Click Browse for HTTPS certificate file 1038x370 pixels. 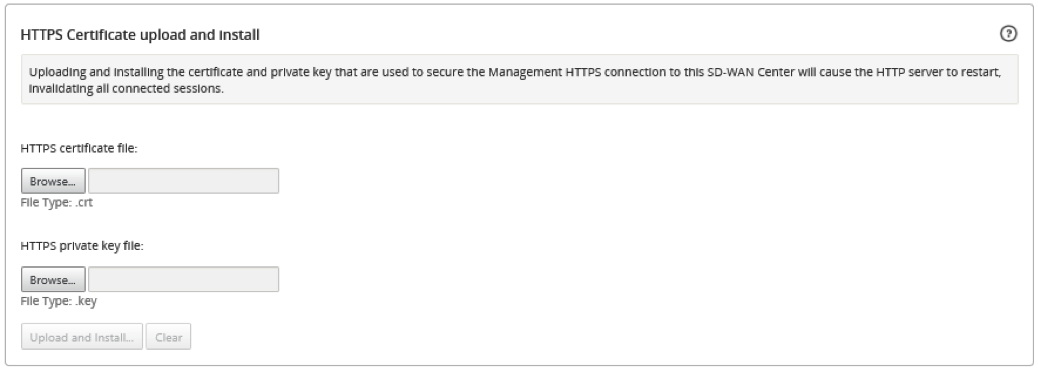click(x=53, y=181)
